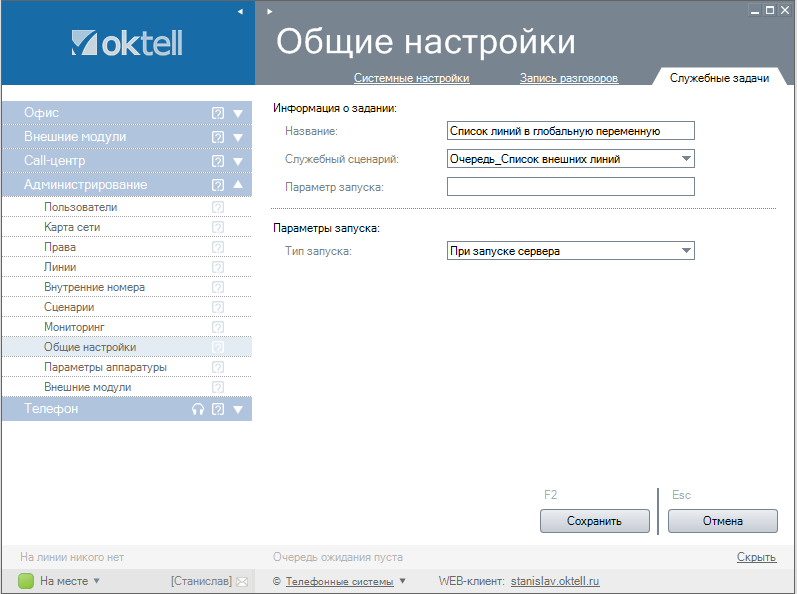The width and height of the screenshot is (797, 594).
Task: Open the stanislav.oktell.ru web client link
Action: tap(554, 581)
